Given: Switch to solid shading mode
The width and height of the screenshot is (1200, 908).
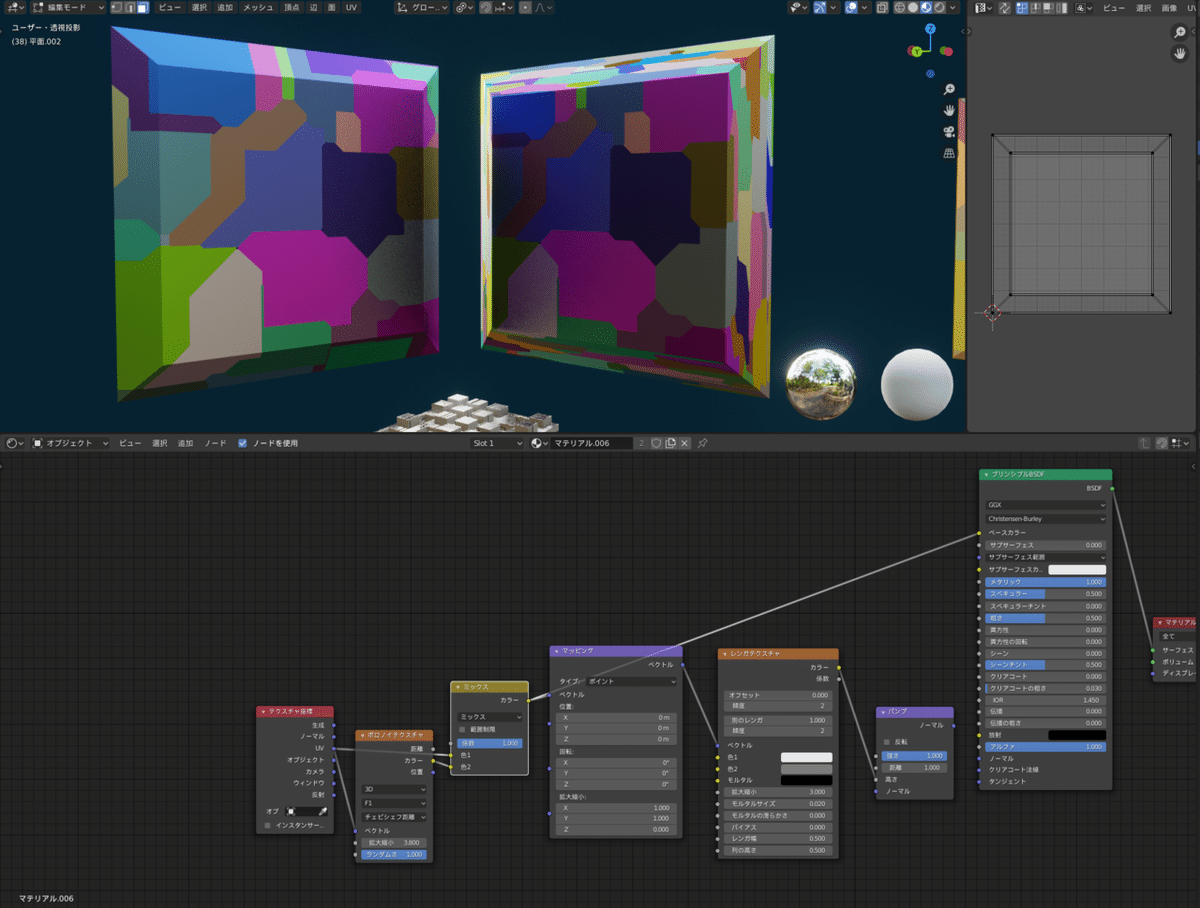Looking at the screenshot, I should click(x=913, y=7).
